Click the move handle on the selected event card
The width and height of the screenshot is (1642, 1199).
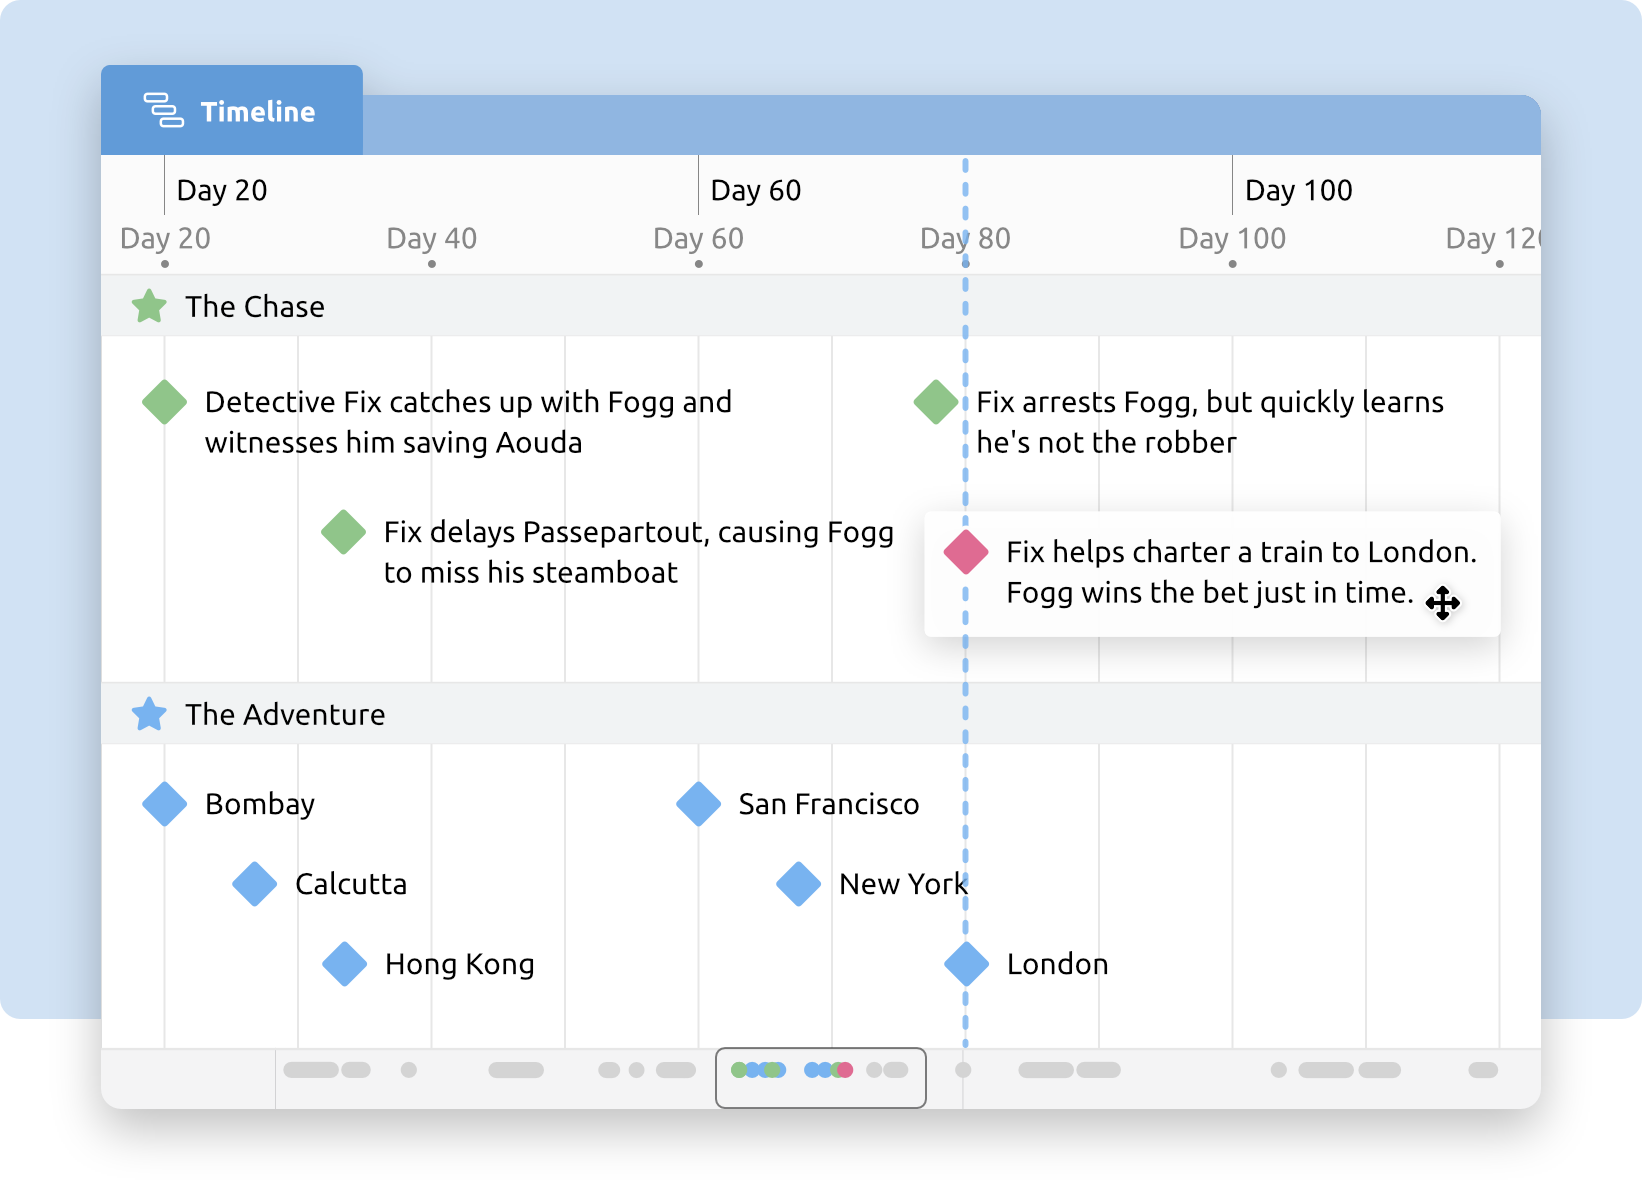[x=1443, y=604]
